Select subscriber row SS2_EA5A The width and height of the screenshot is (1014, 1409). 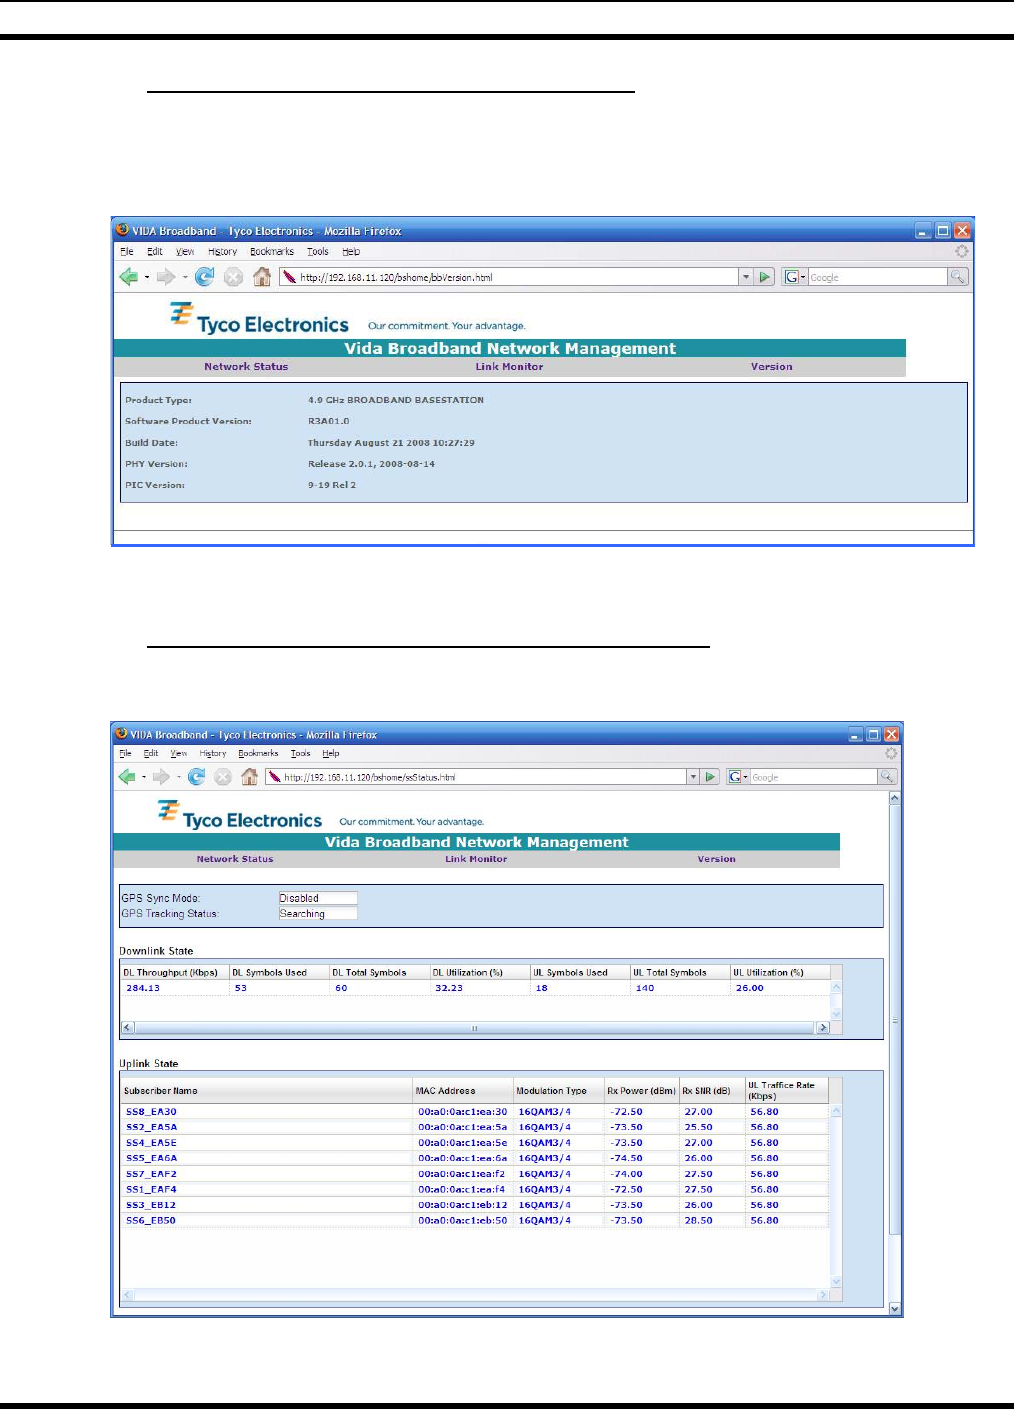475,1127
